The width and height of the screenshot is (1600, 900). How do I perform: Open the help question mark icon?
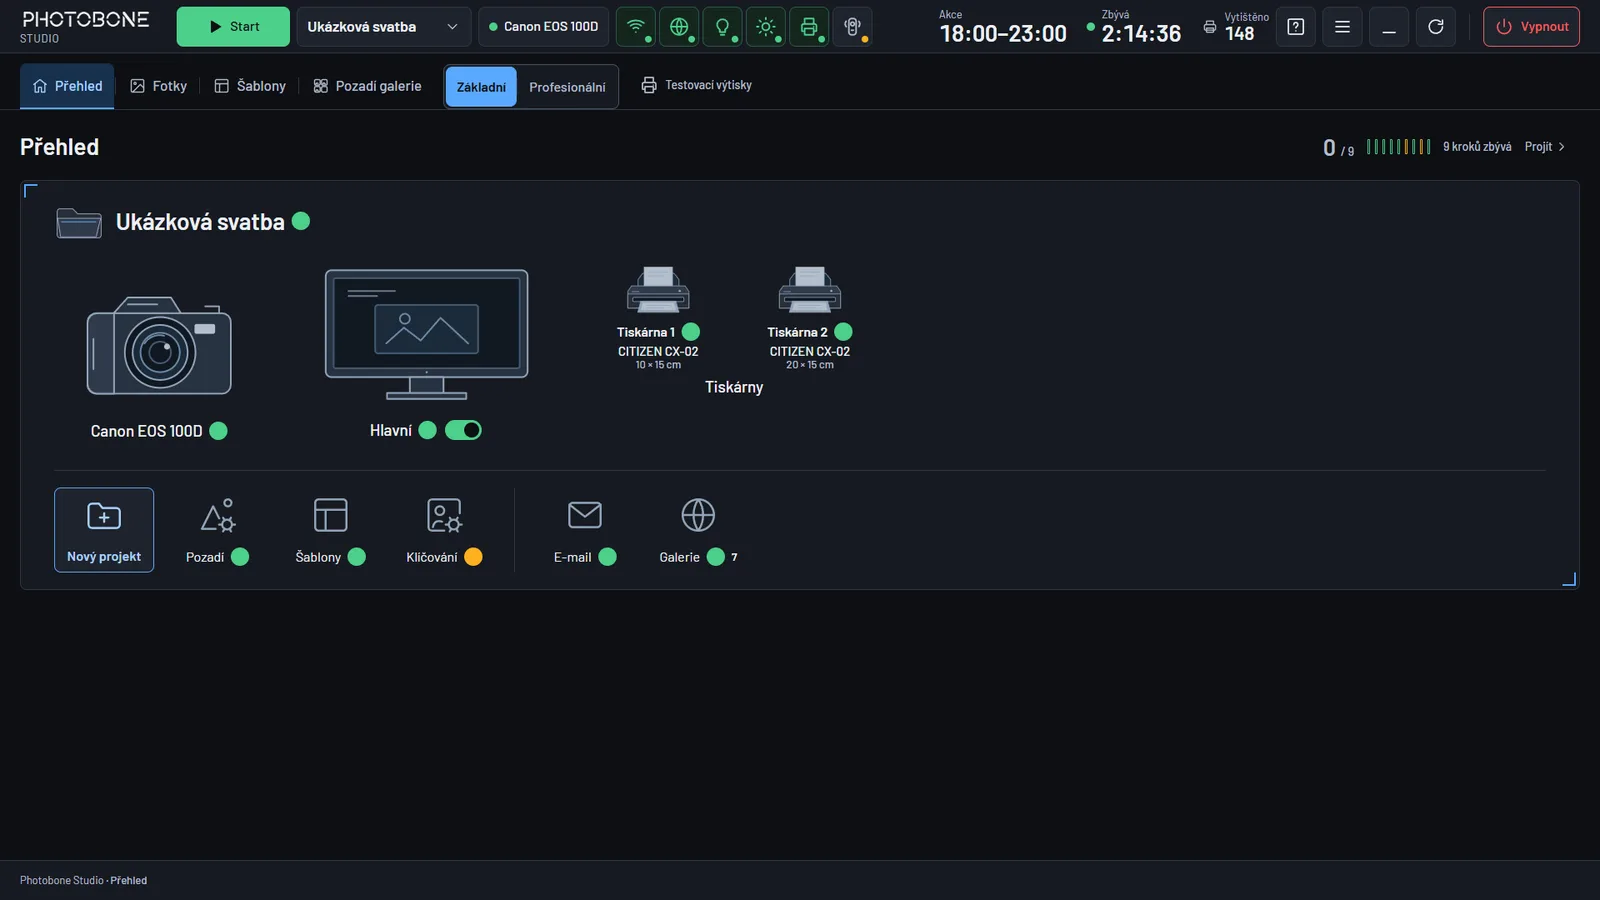point(1296,27)
